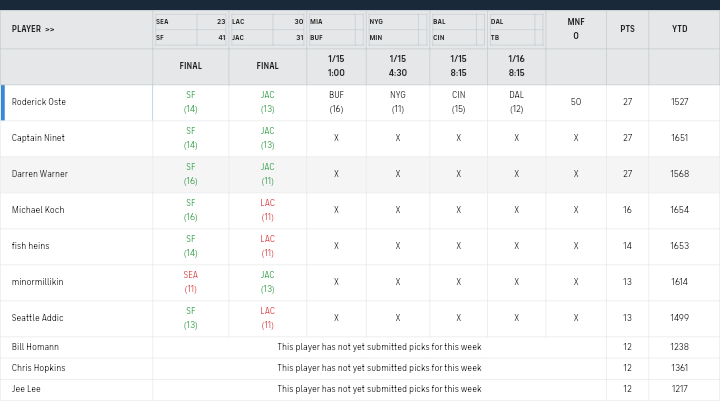Open the NYG vs MIN matchup header
This screenshot has height=406, width=720.
pyautogui.click(x=397, y=29)
